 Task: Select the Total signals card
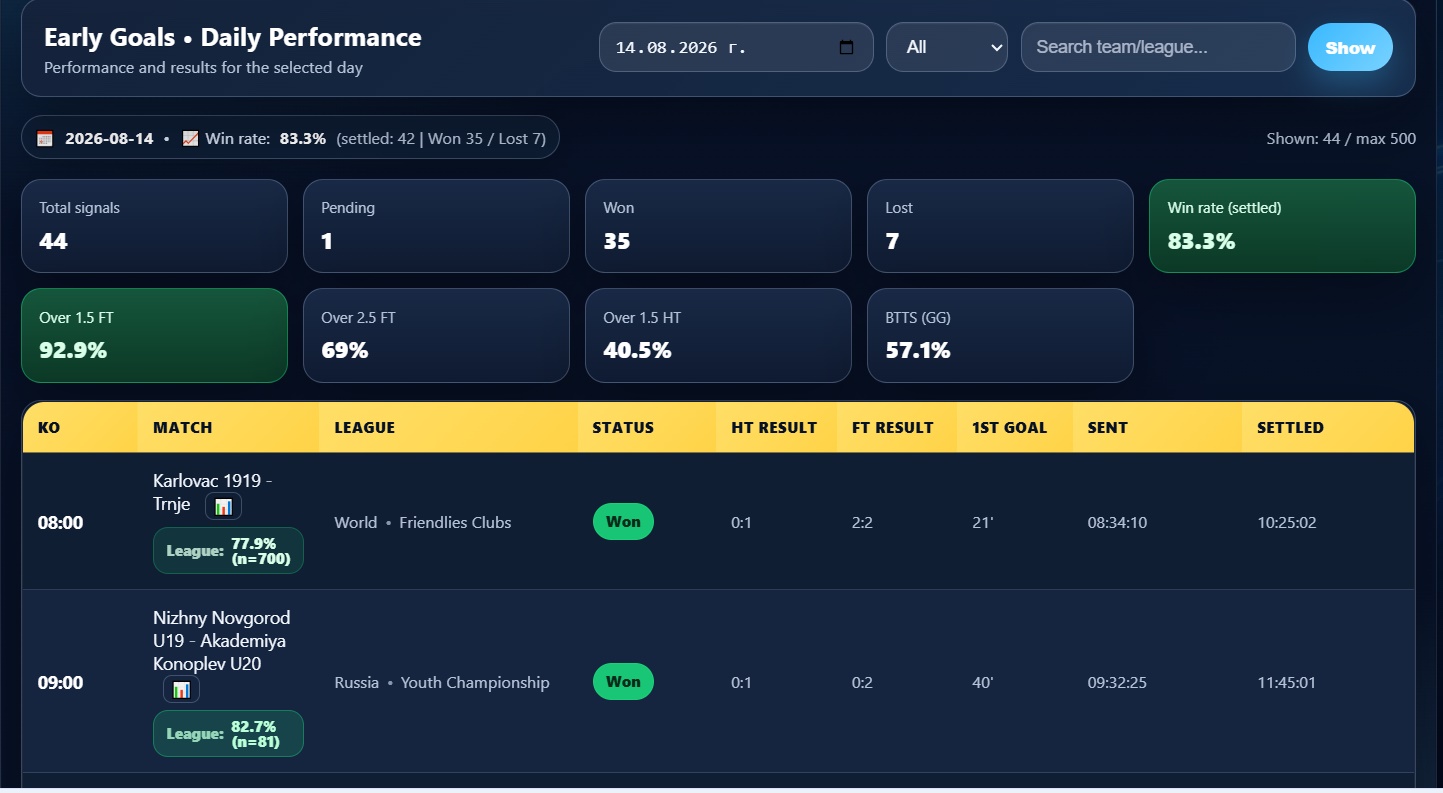(154, 226)
